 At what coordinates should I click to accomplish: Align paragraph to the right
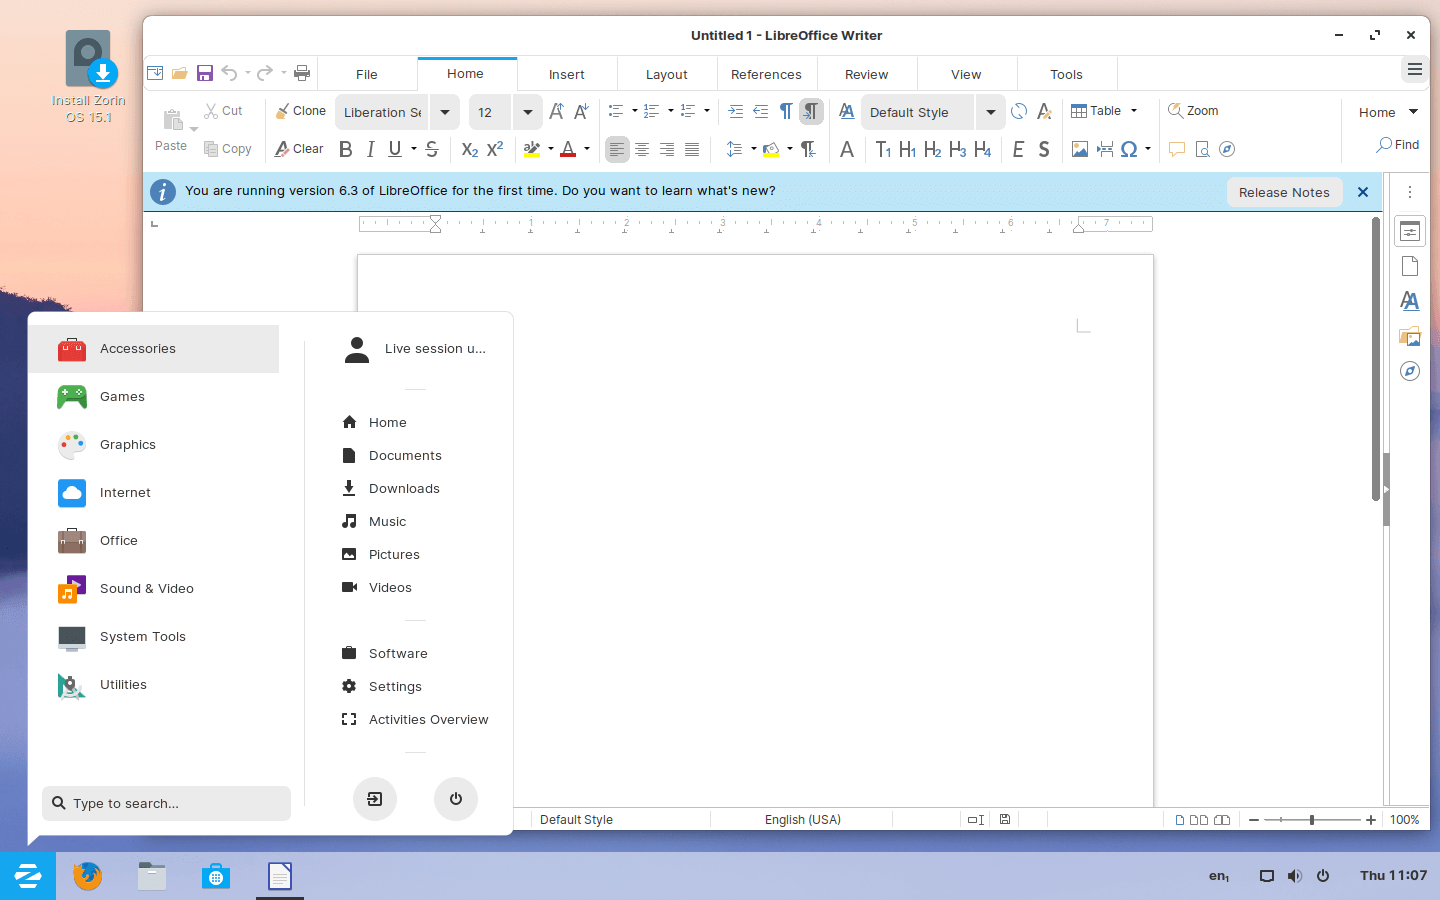click(667, 149)
